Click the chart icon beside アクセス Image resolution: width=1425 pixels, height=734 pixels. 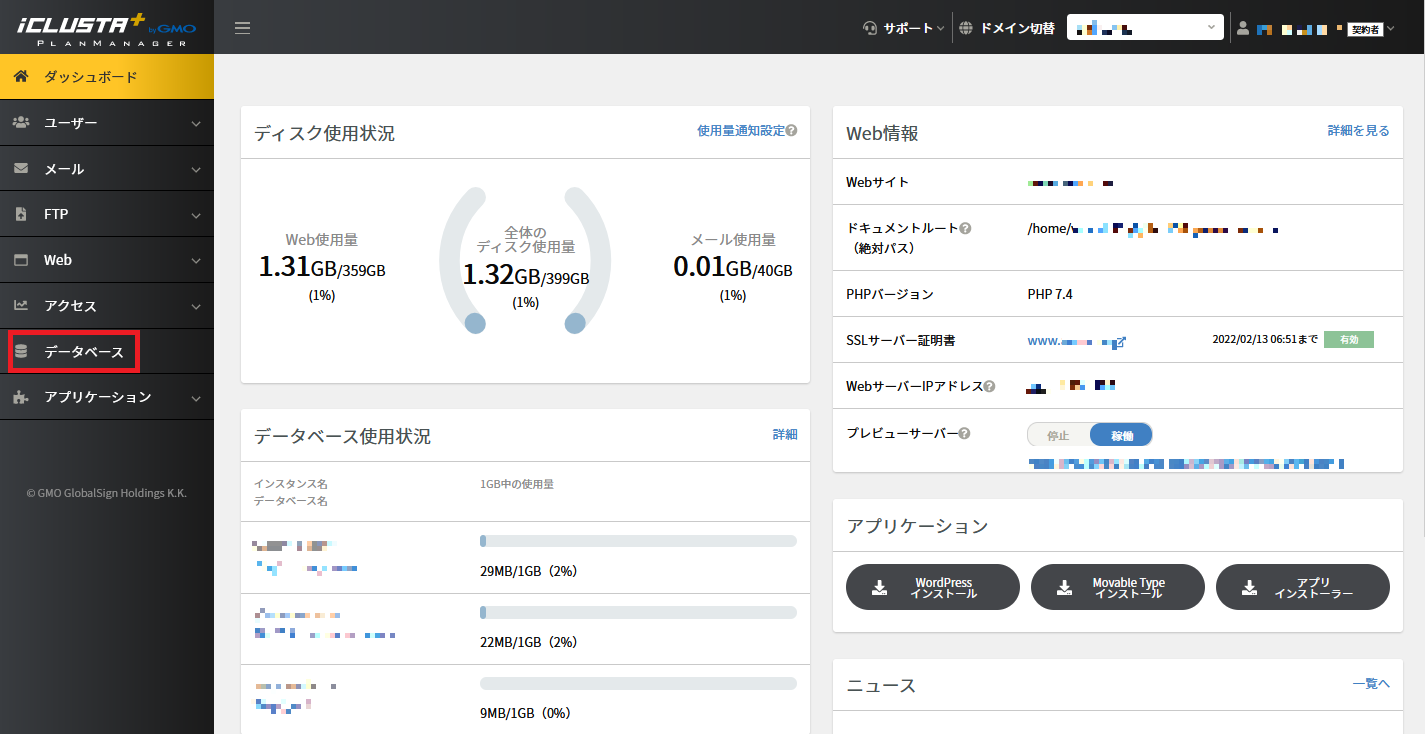point(21,305)
